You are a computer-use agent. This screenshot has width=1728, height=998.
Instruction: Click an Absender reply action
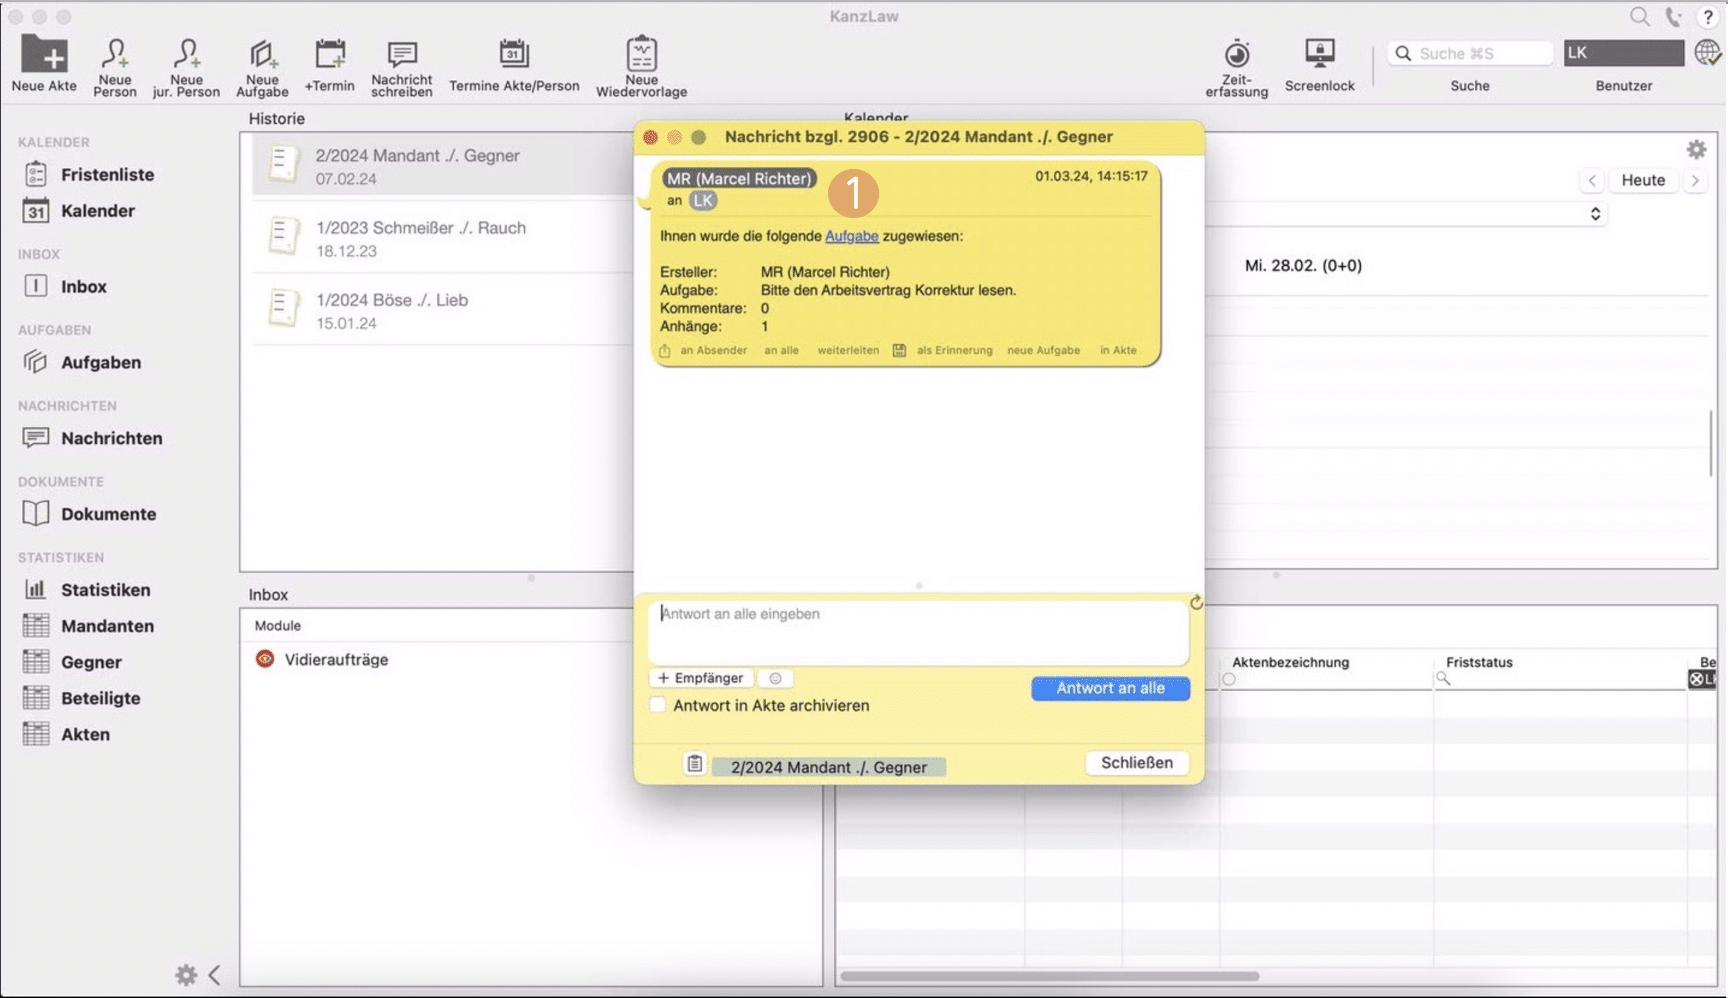pos(713,350)
